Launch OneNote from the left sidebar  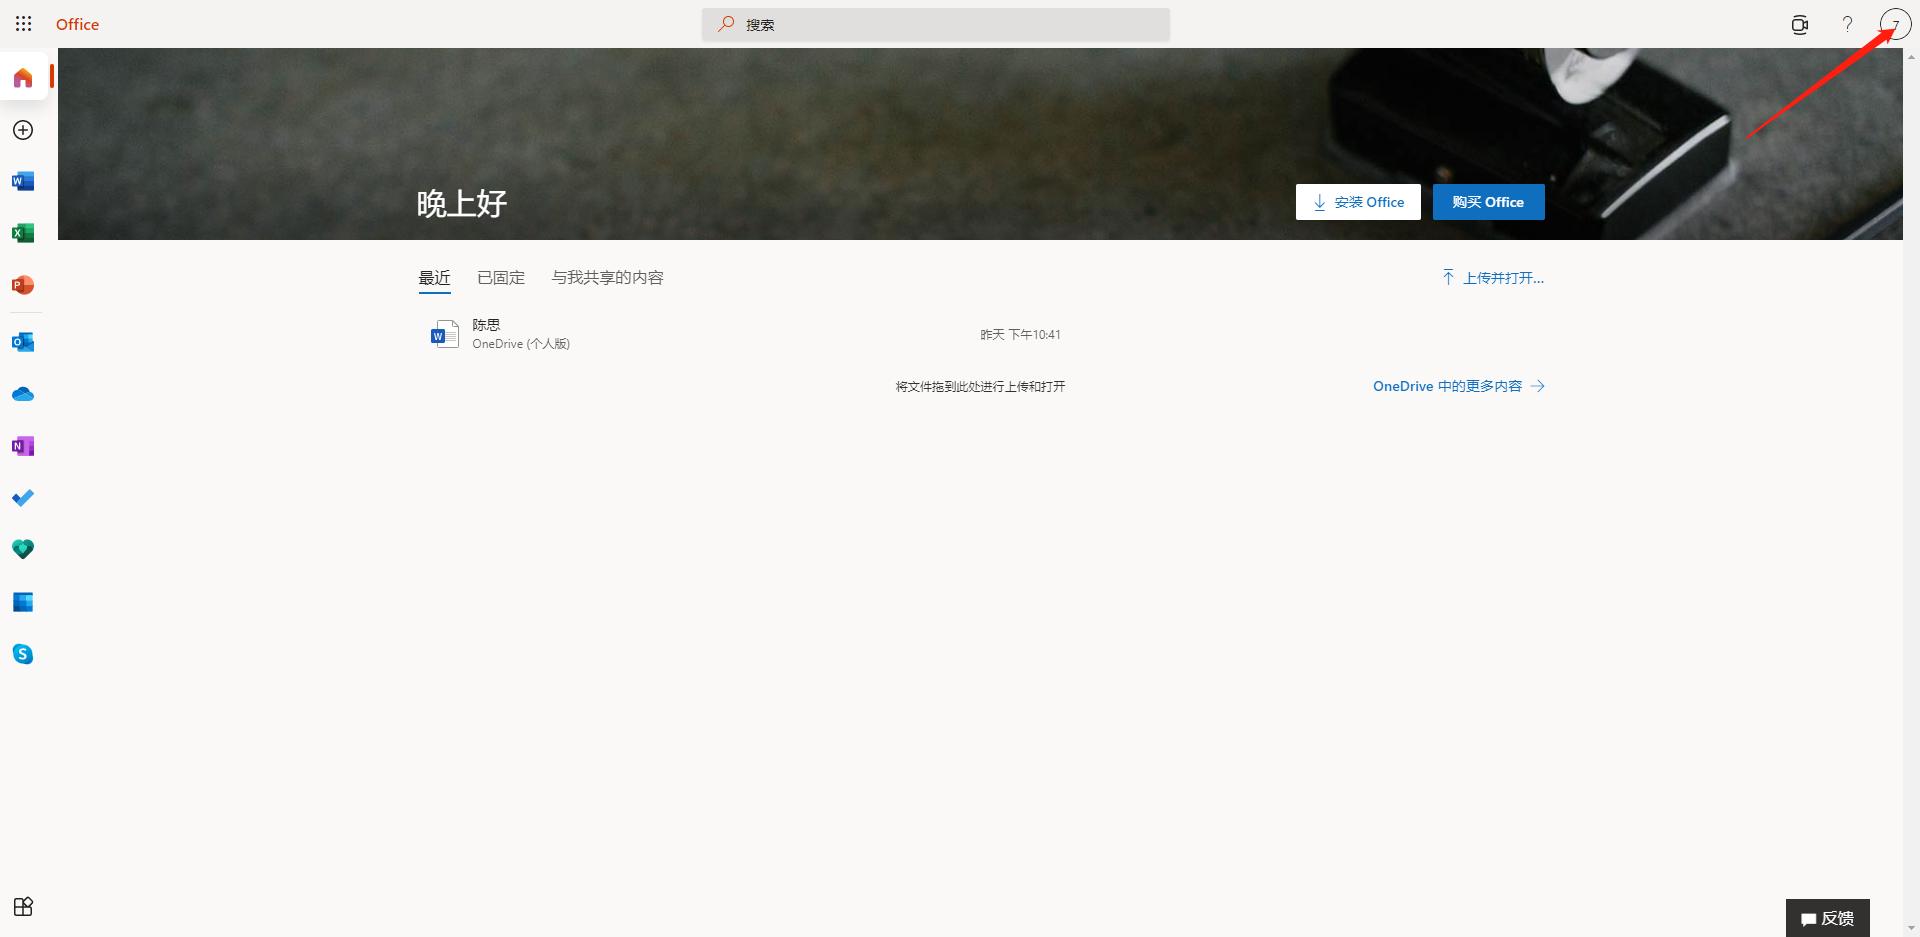[23, 446]
